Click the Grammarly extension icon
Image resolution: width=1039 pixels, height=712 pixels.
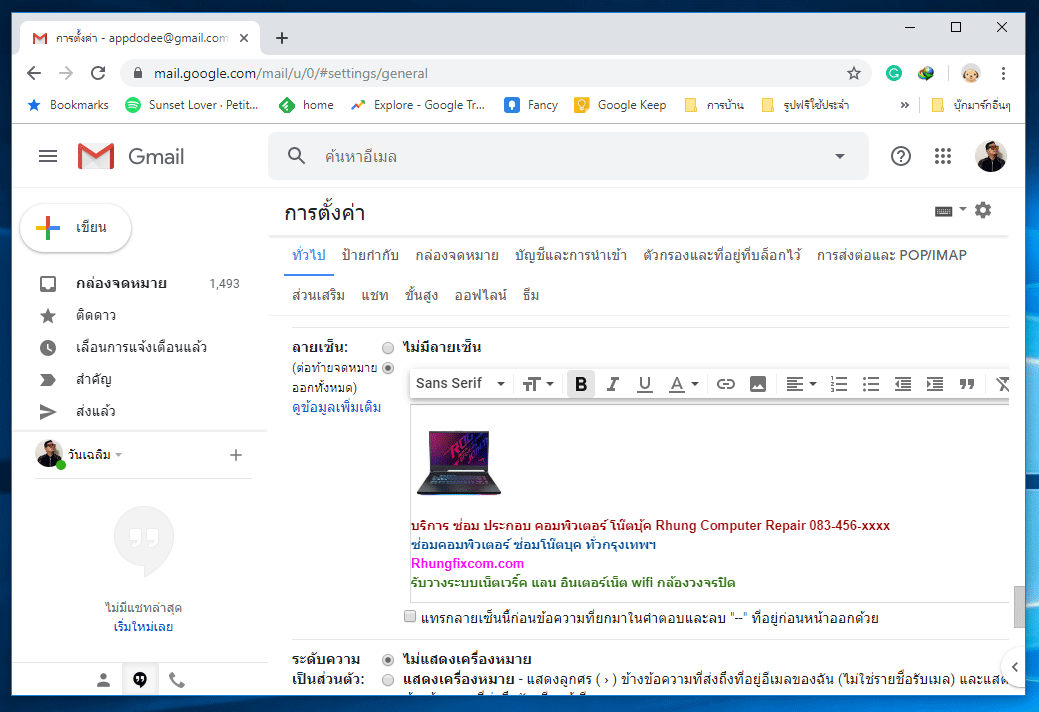click(x=894, y=74)
